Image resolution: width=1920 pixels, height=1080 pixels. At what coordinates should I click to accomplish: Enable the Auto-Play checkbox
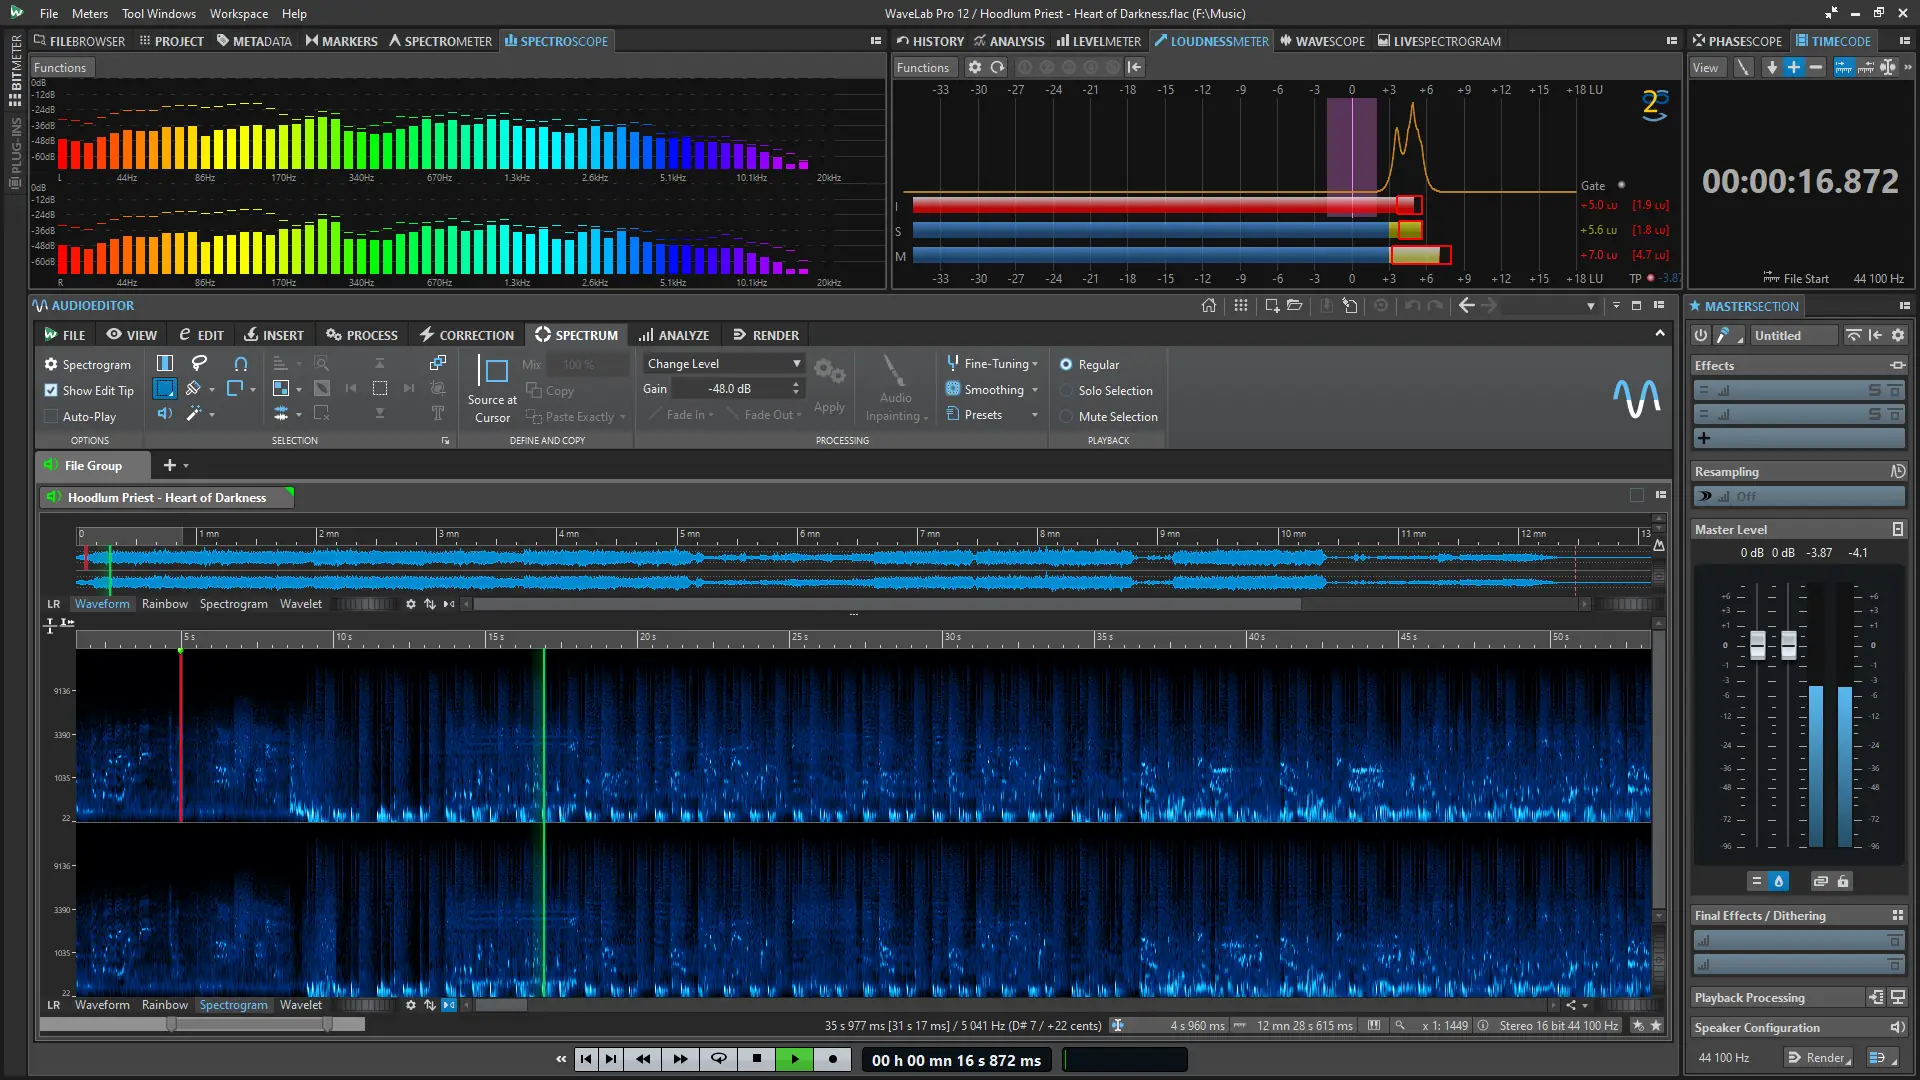51,416
